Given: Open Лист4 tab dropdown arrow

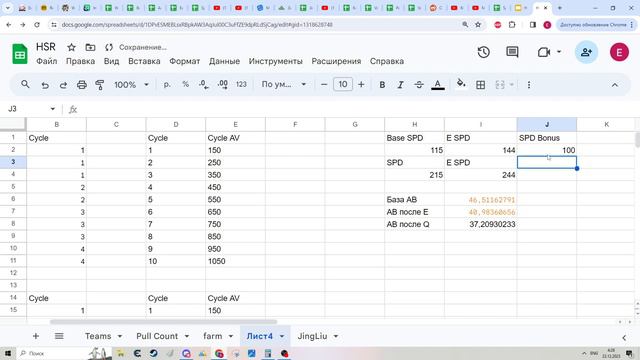Looking at the screenshot, I should tap(282, 336).
